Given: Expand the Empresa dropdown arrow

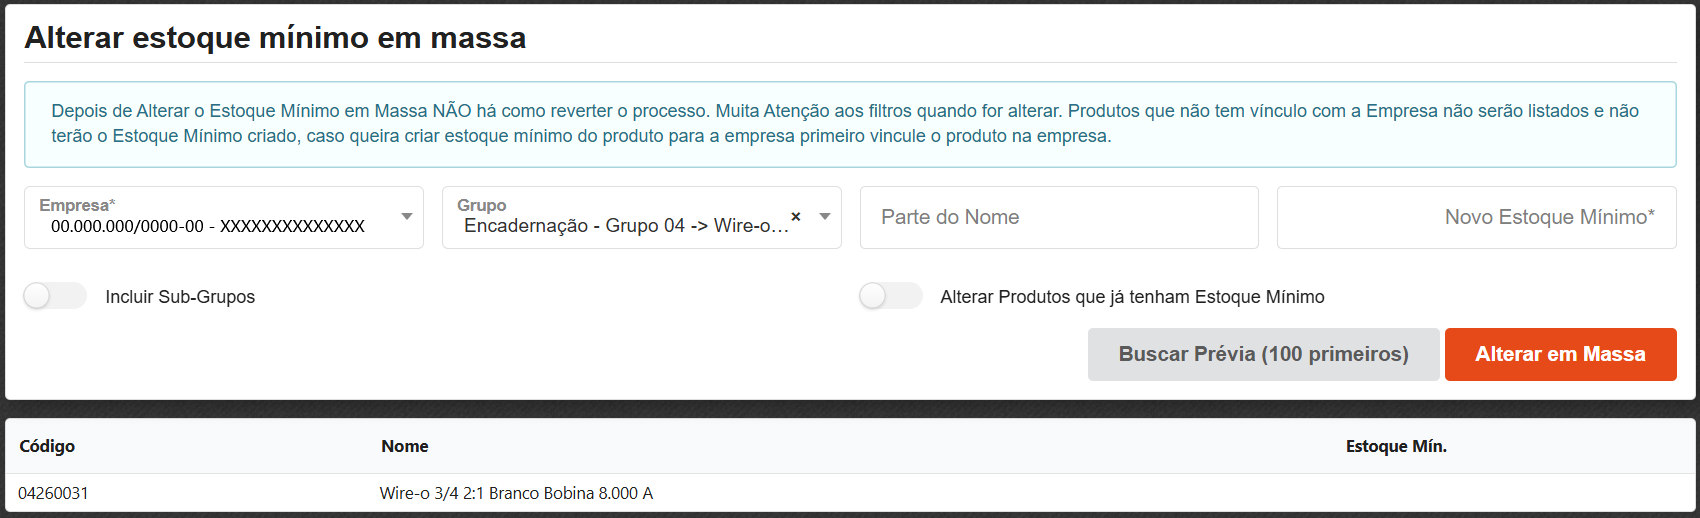Looking at the screenshot, I should pos(407,216).
